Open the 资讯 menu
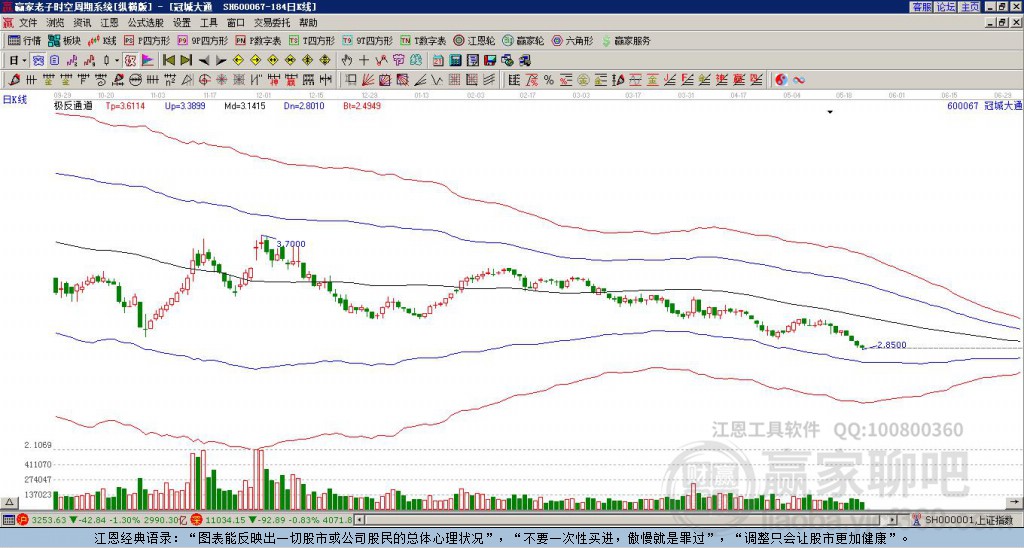Screen dimensions: 1024x548 coord(82,23)
